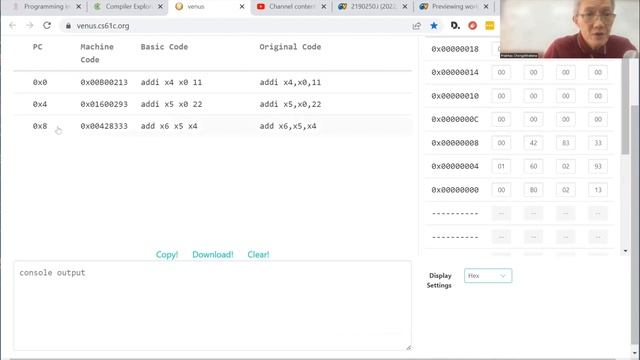Click memory pane scroll down arrow

(x=625, y=251)
